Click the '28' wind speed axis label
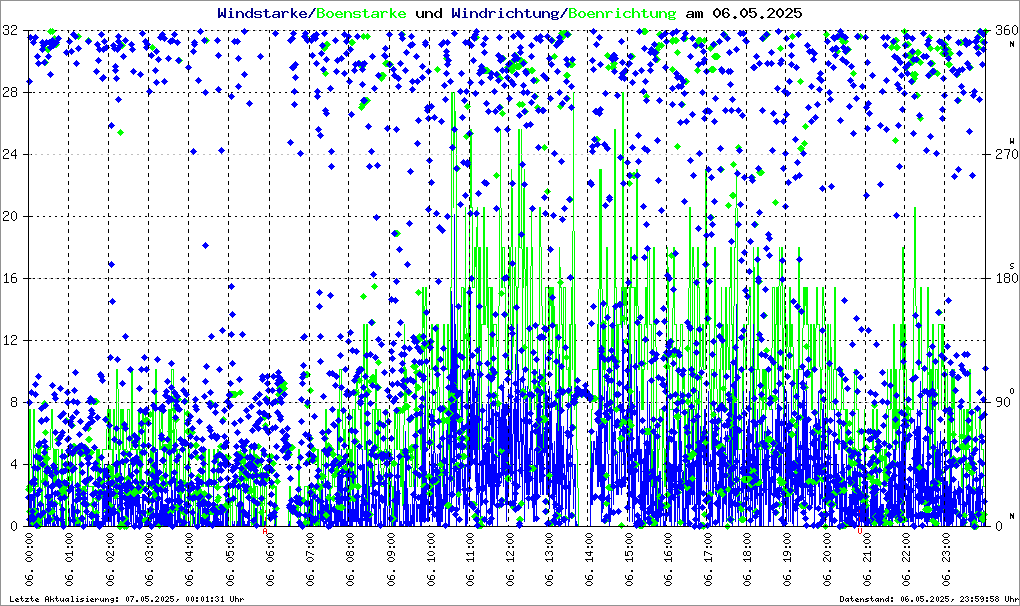 click(x=10, y=92)
